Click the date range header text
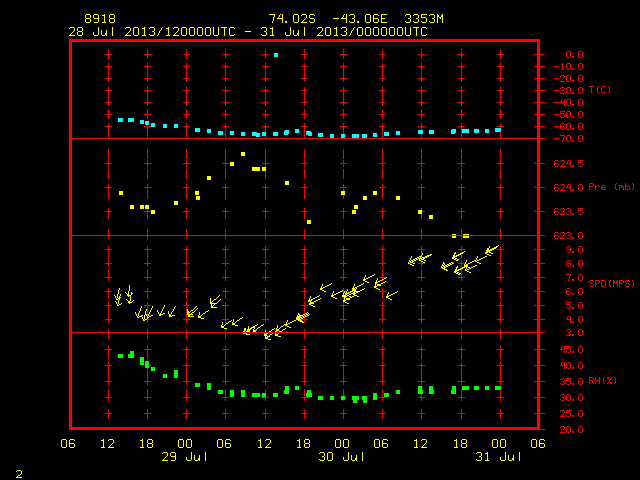Screen dimensions: 640x480 (248, 32)
